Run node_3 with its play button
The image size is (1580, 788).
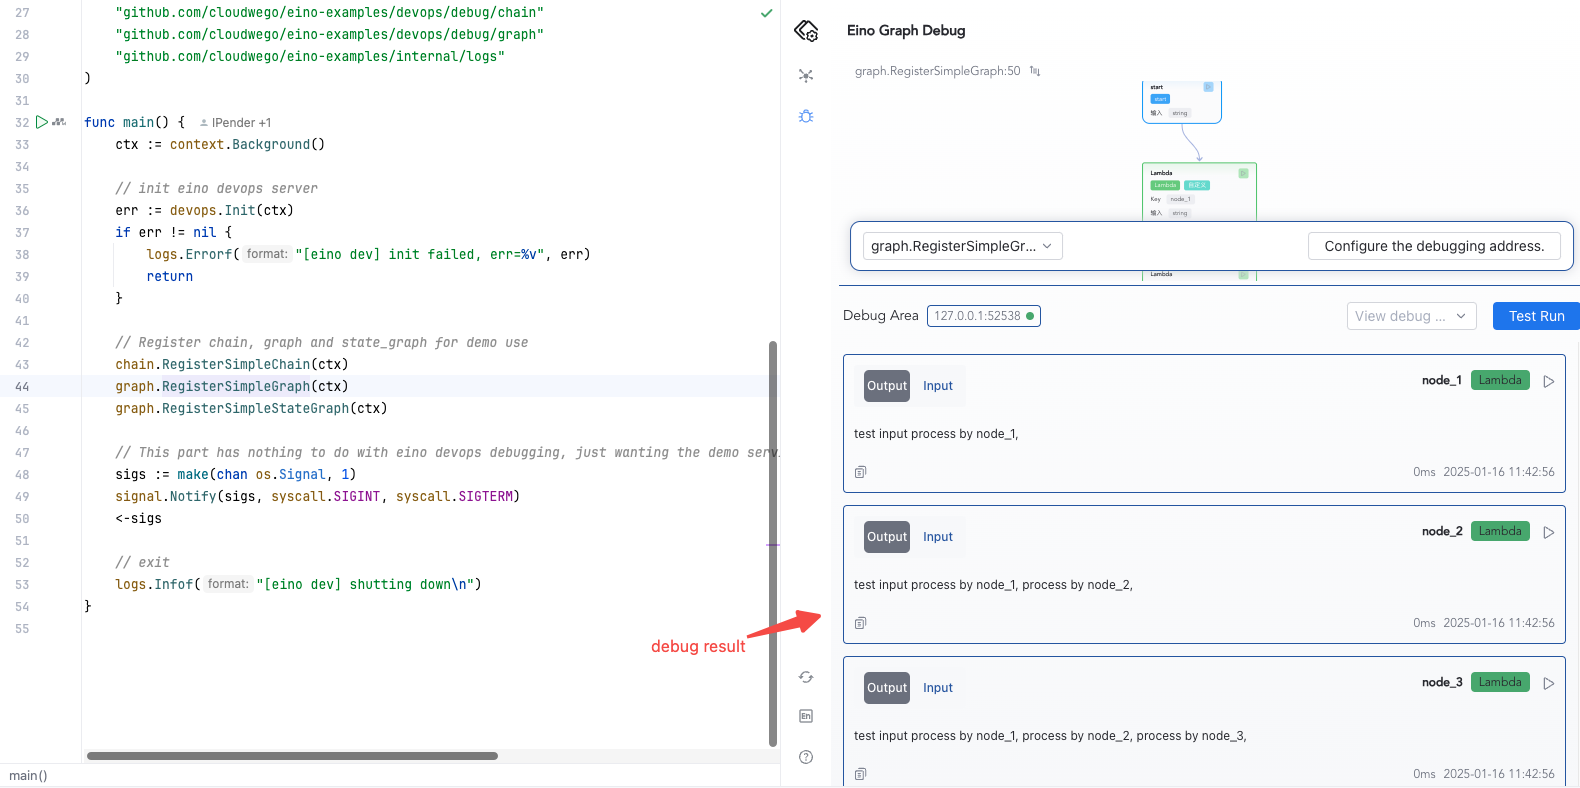(1549, 683)
